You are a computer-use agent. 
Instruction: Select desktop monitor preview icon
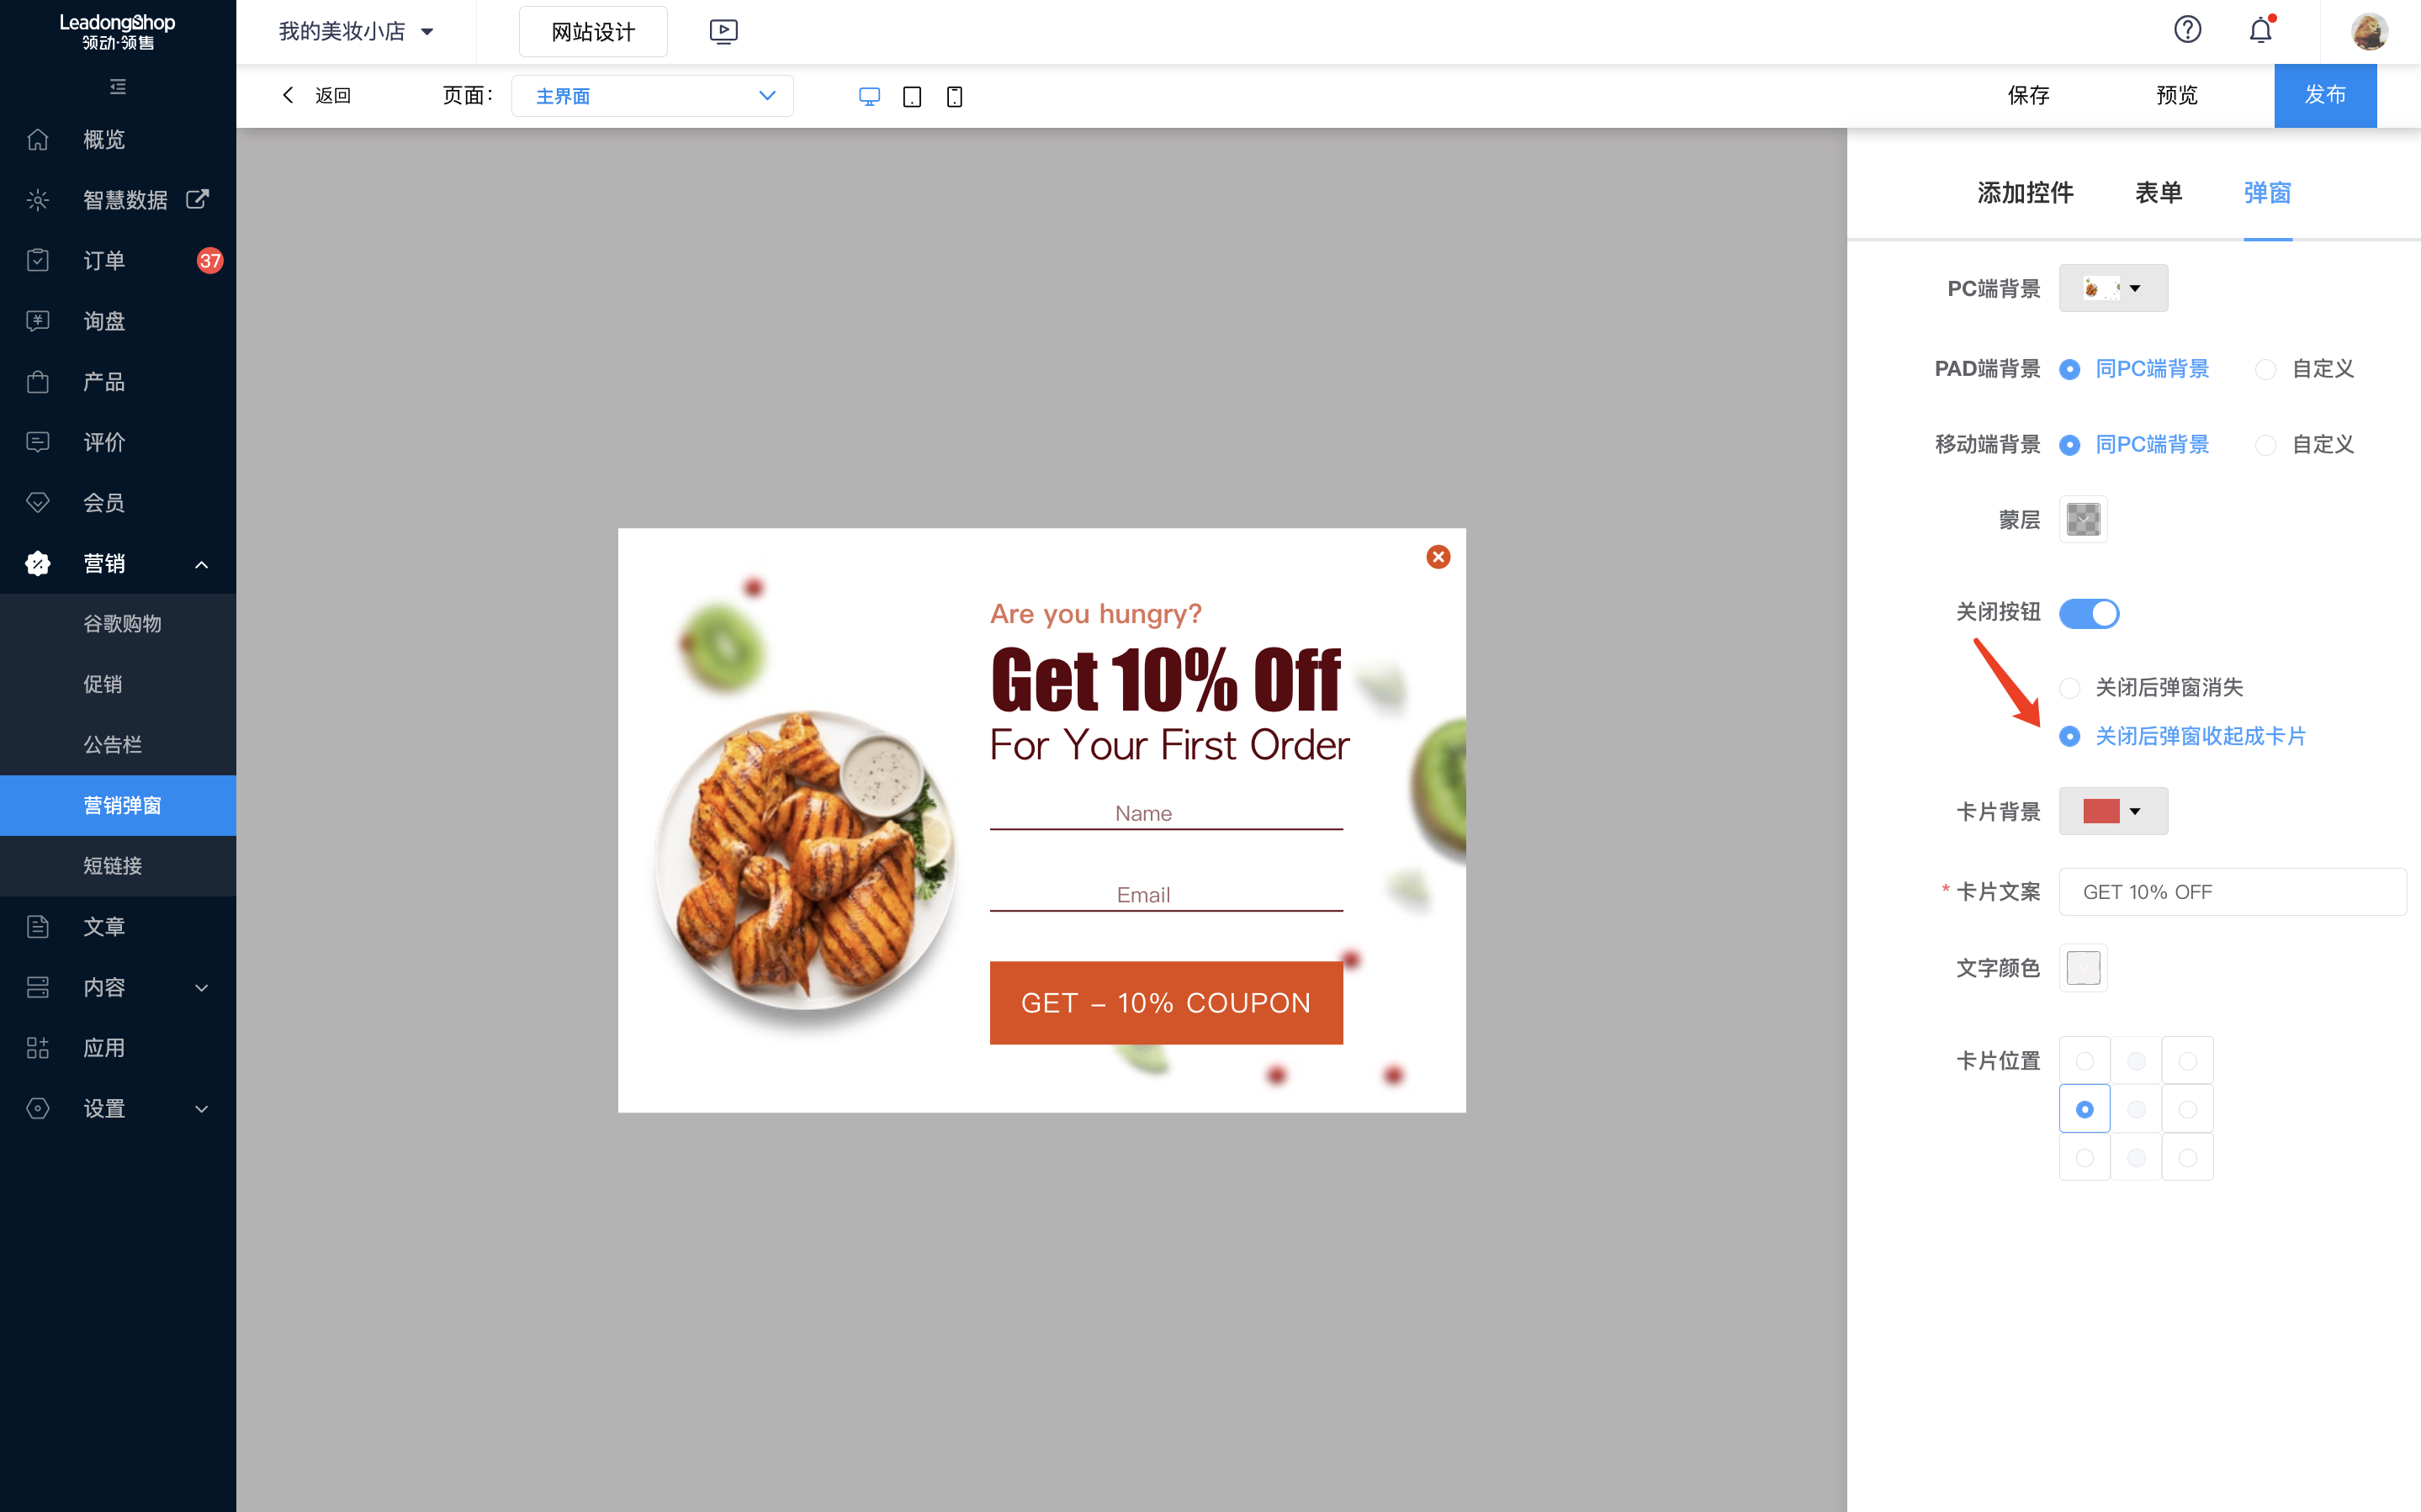pyautogui.click(x=869, y=96)
